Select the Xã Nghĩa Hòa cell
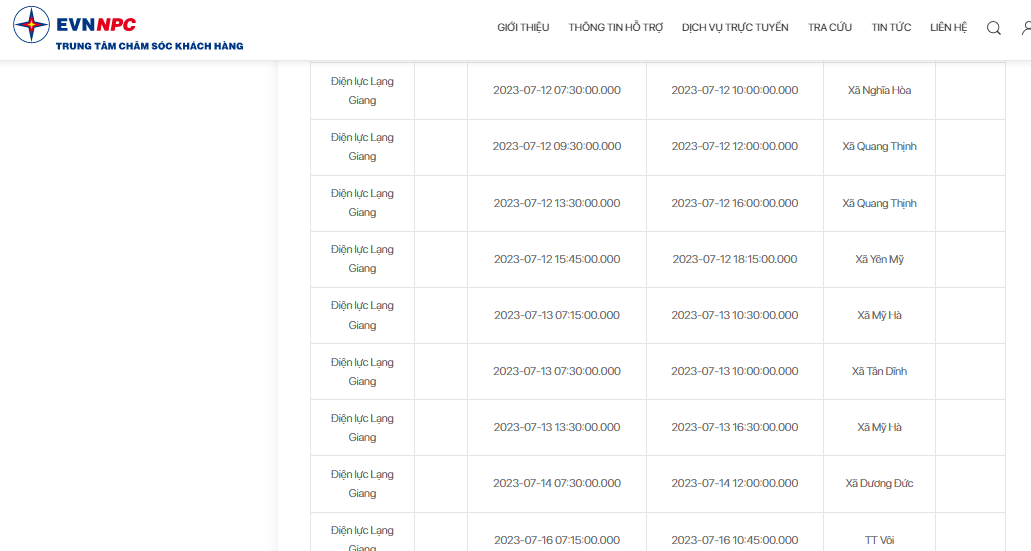The width and height of the screenshot is (1031, 551). click(x=879, y=91)
